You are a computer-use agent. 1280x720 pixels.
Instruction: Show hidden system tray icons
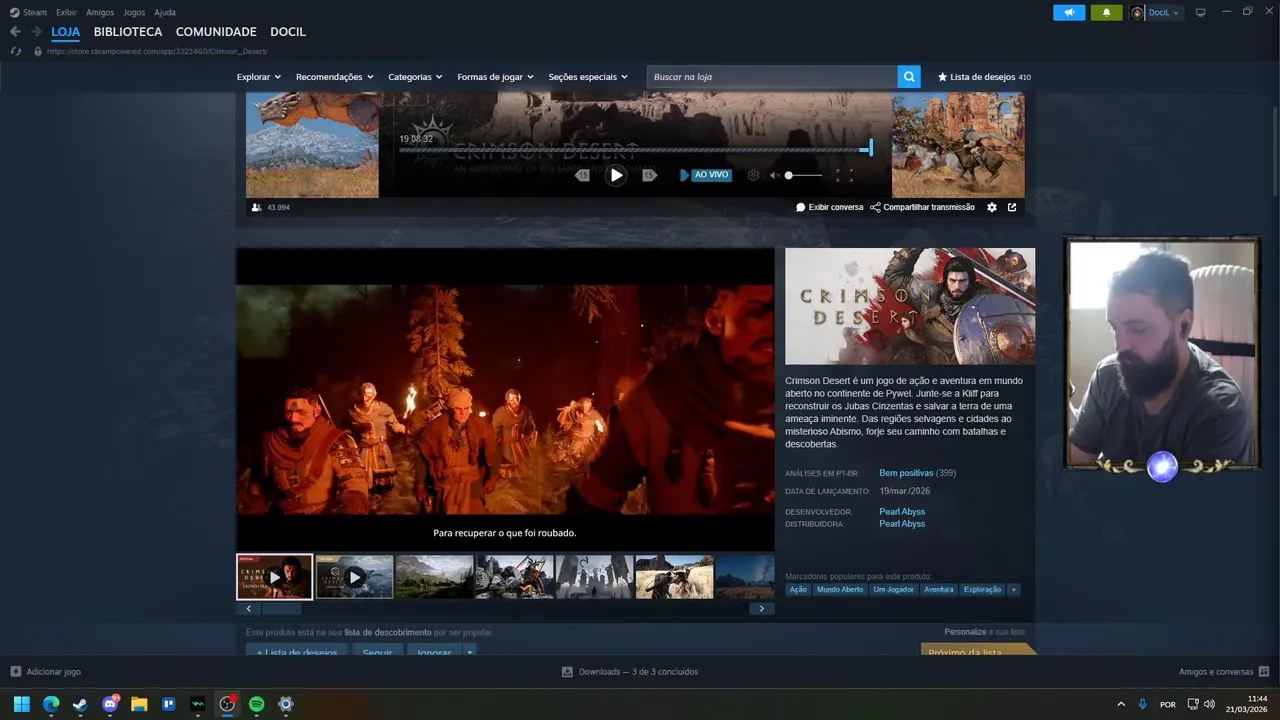[1120, 704]
